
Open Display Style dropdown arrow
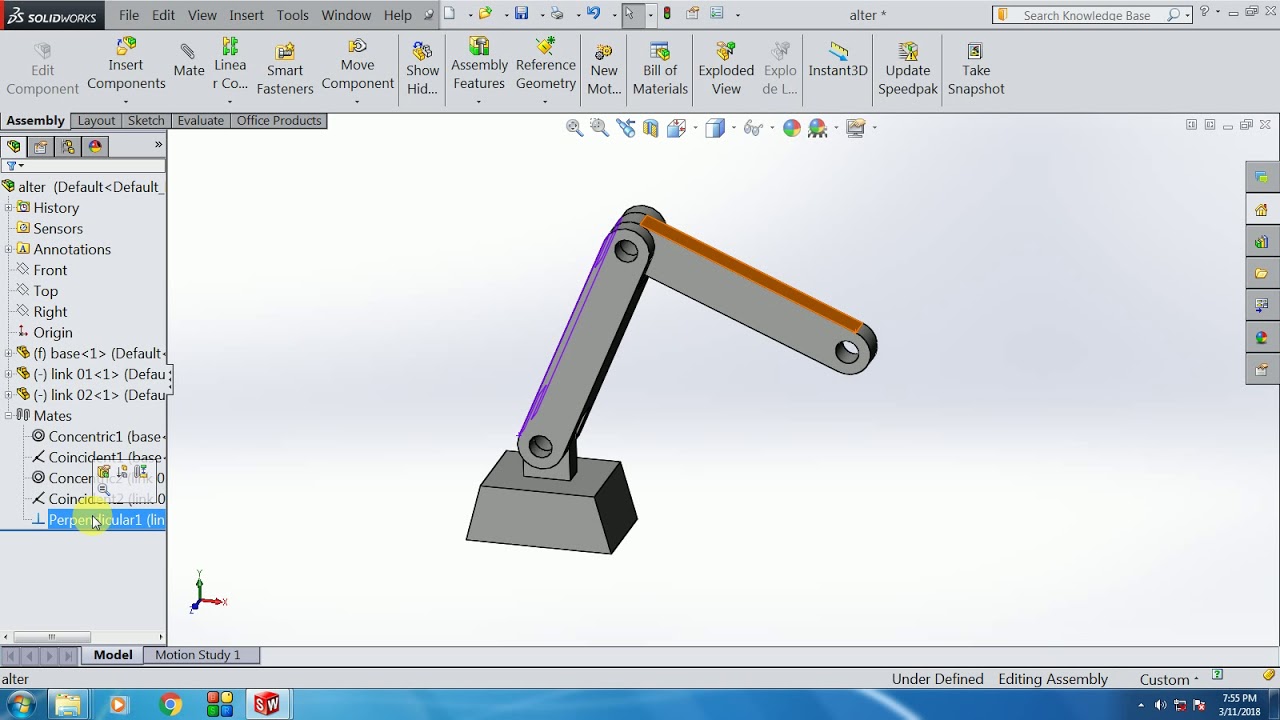(x=734, y=127)
